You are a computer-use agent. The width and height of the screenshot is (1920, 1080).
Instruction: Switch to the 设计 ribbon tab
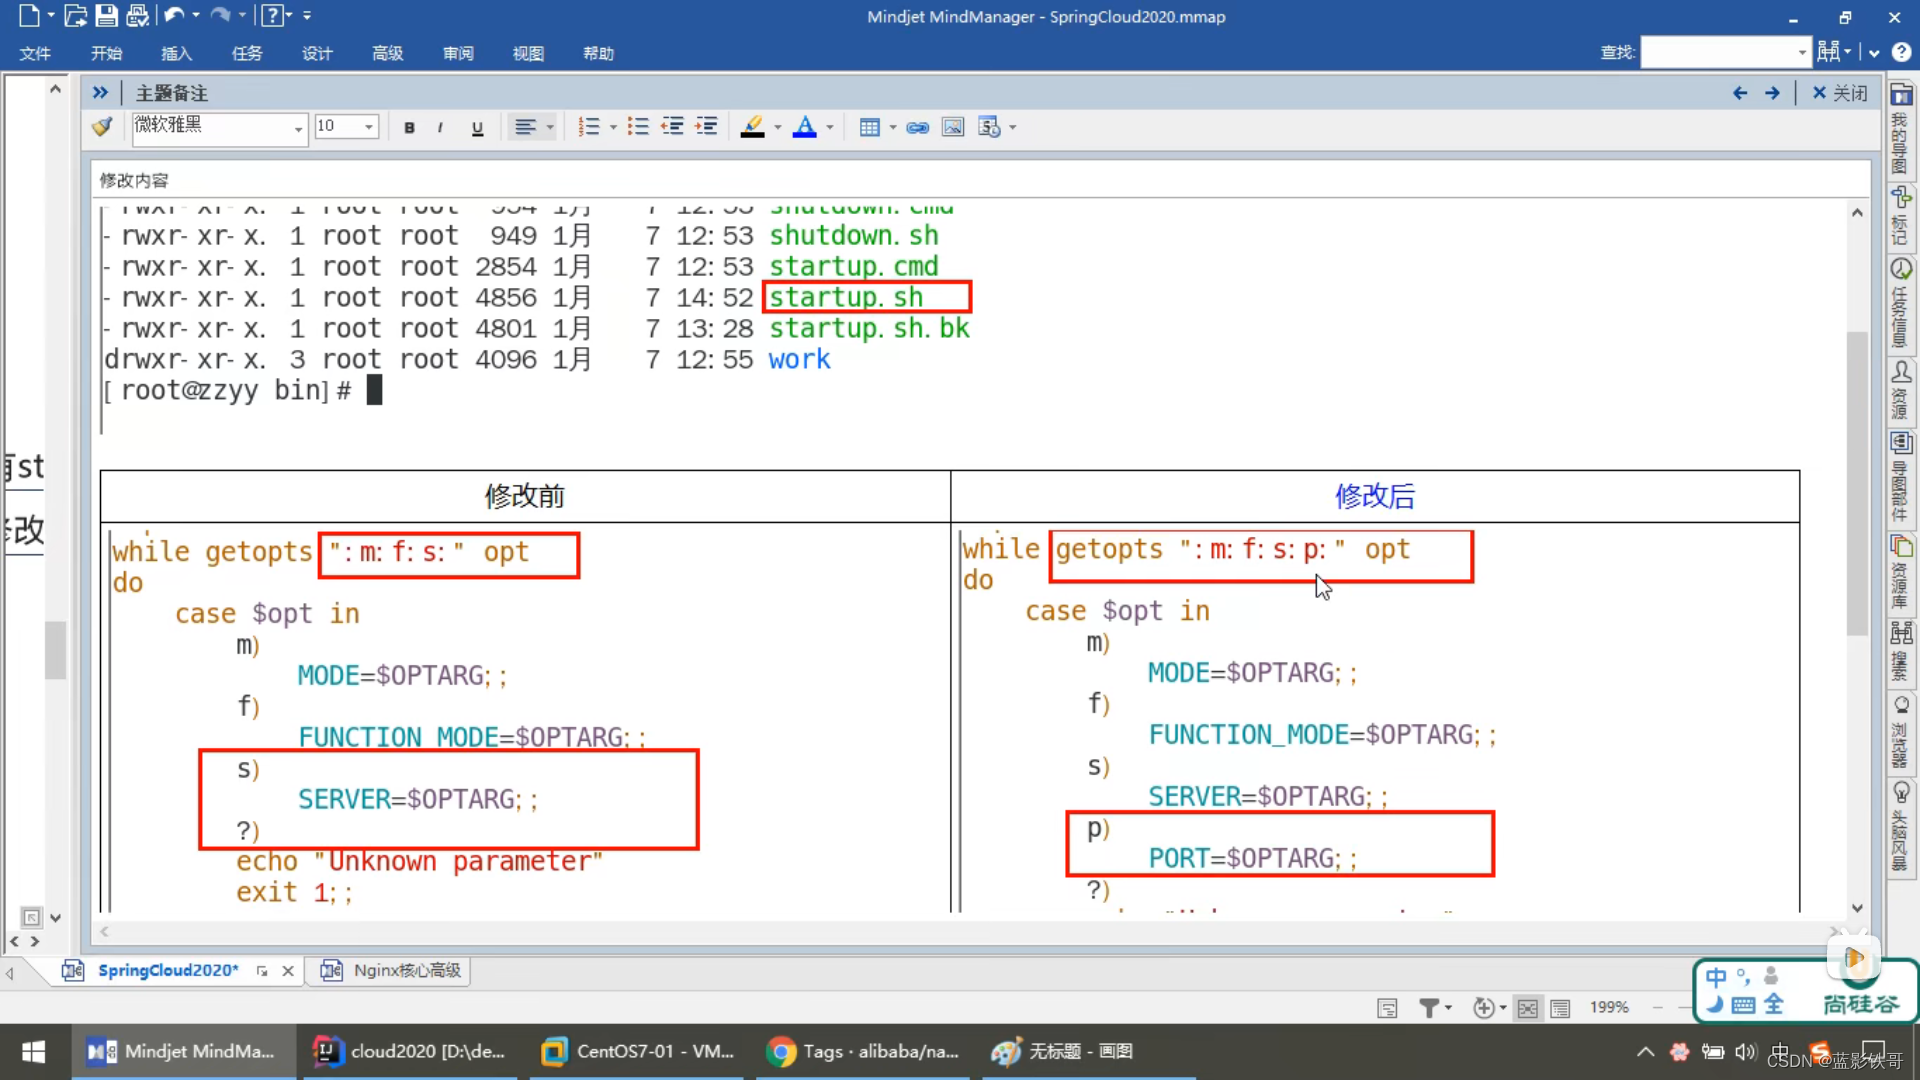(317, 53)
